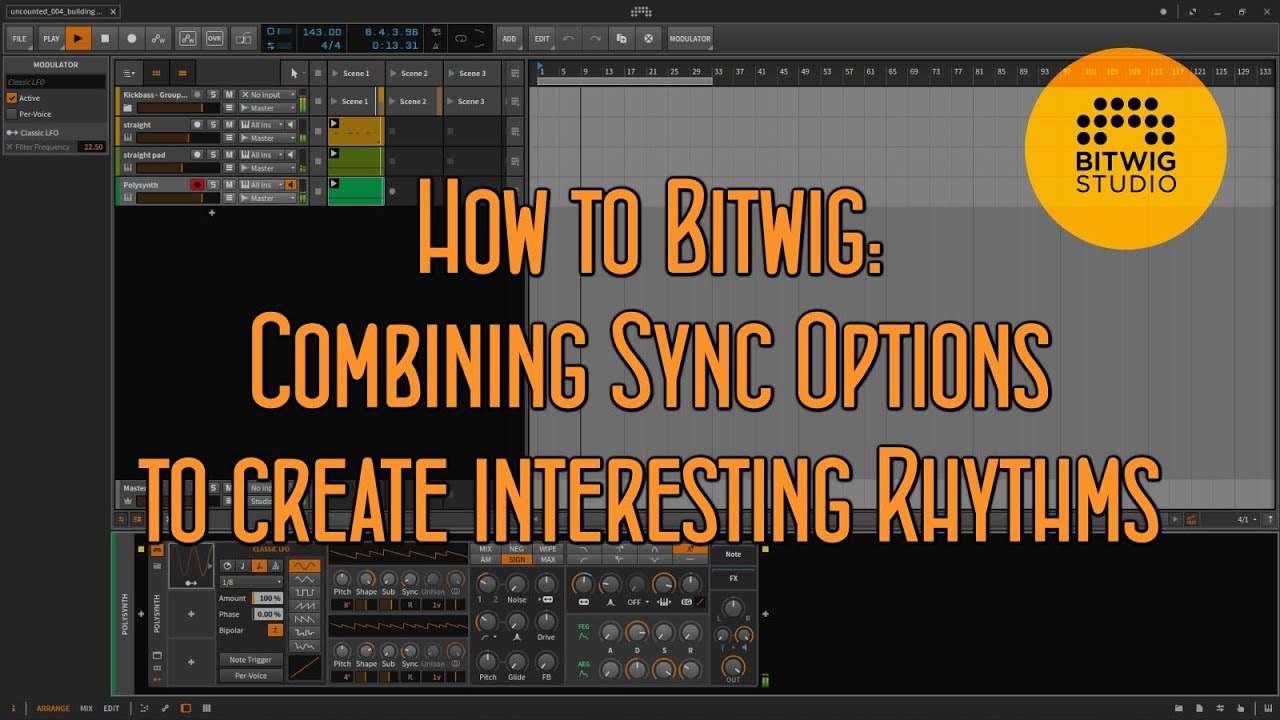
Task: Click the LFO Phase 0.00% slider
Action: [268, 614]
